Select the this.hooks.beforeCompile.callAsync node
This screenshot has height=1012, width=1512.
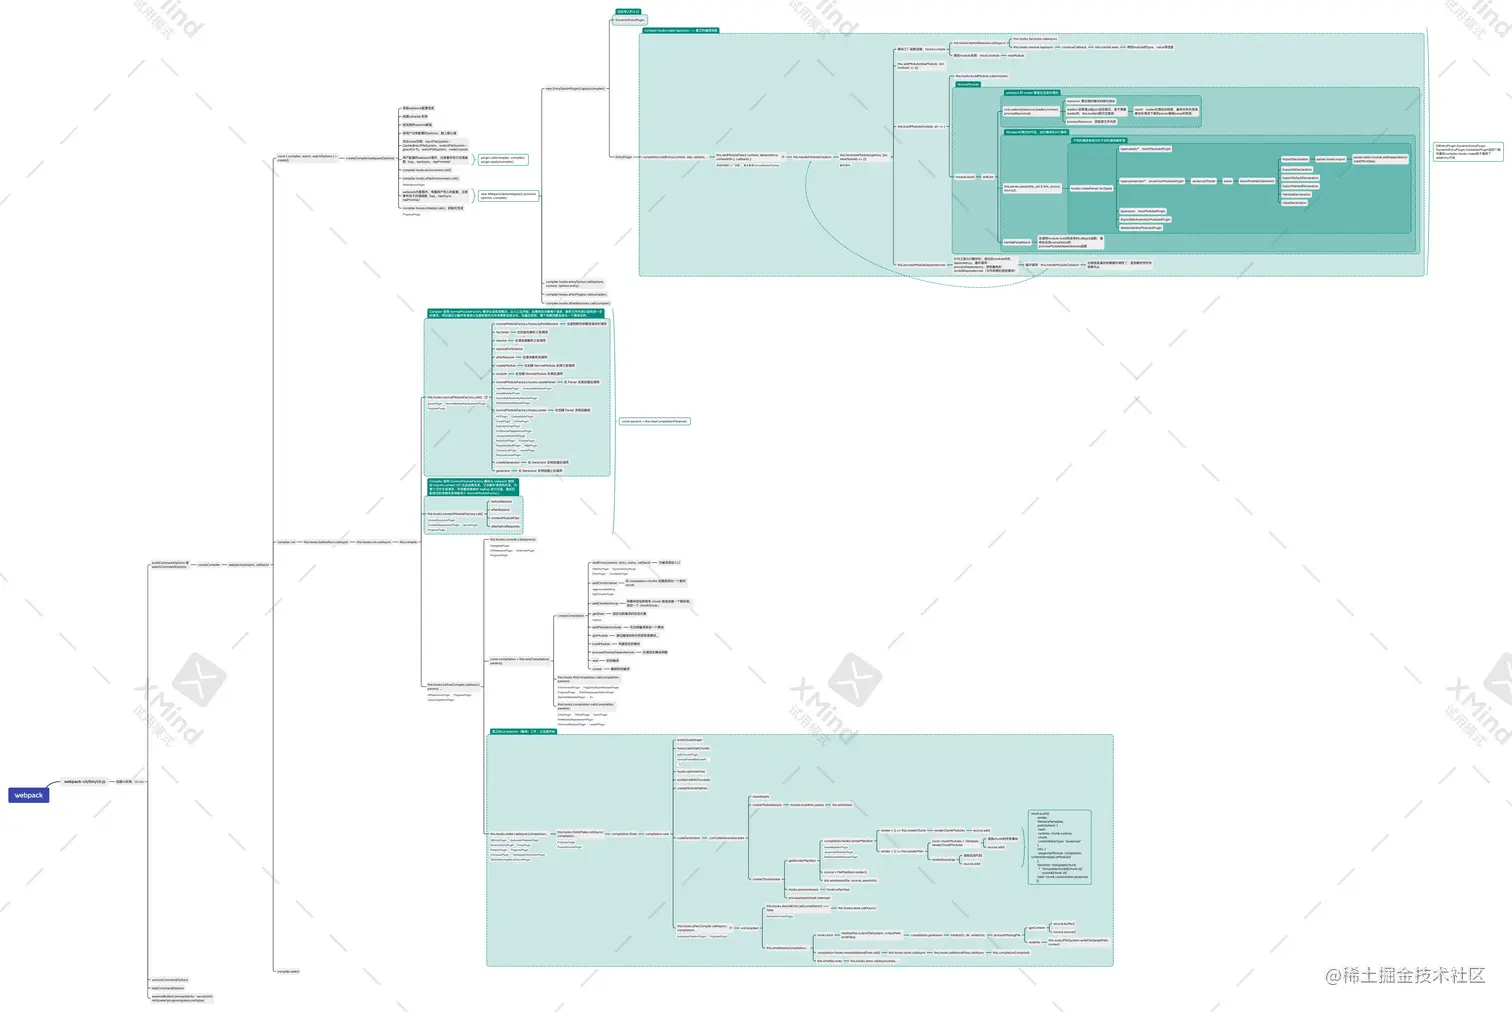(454, 686)
